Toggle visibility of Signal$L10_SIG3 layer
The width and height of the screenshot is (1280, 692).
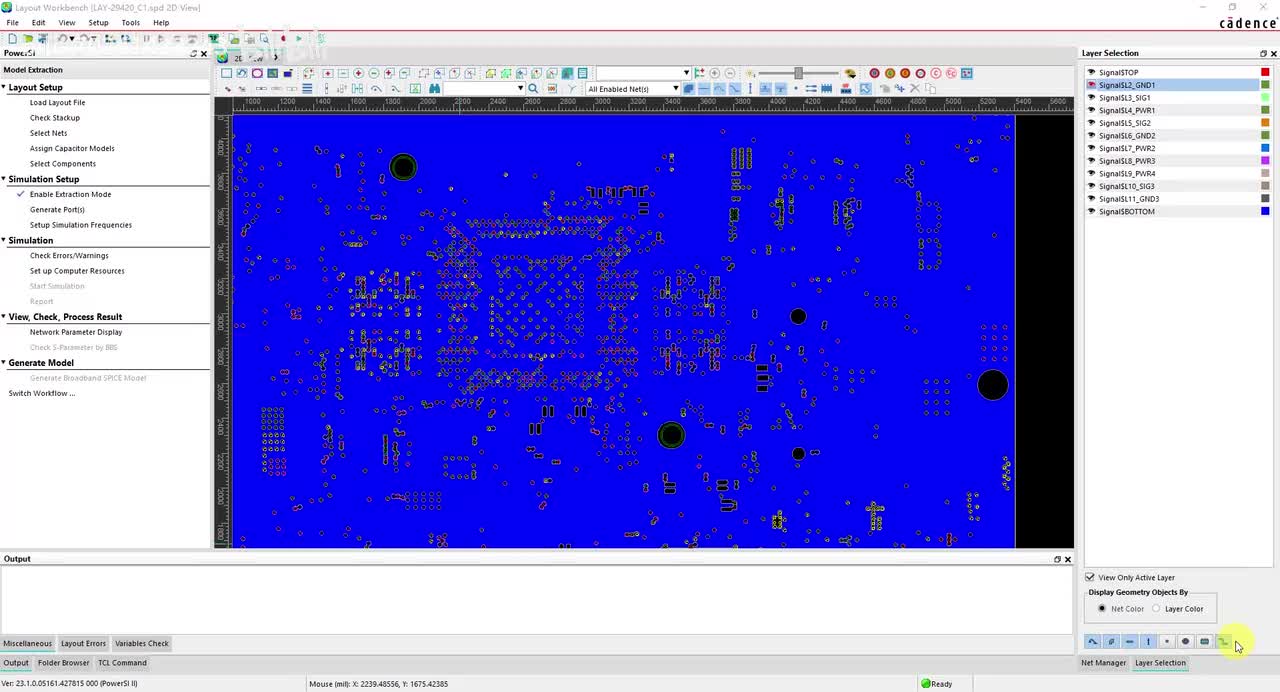point(1091,186)
